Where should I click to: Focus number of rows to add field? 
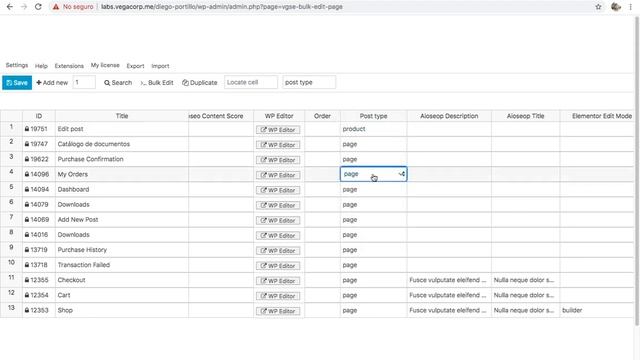[84, 82]
